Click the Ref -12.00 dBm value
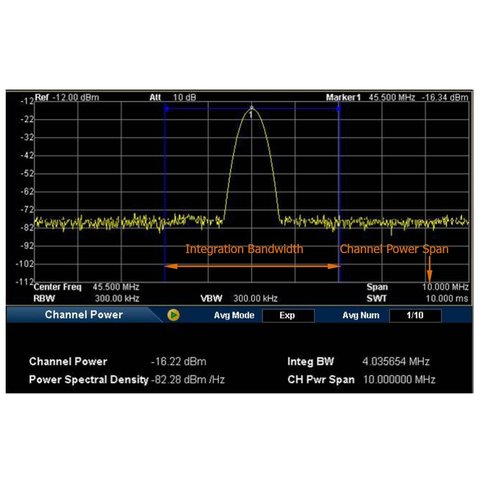The width and height of the screenshot is (480, 480). [x=76, y=97]
